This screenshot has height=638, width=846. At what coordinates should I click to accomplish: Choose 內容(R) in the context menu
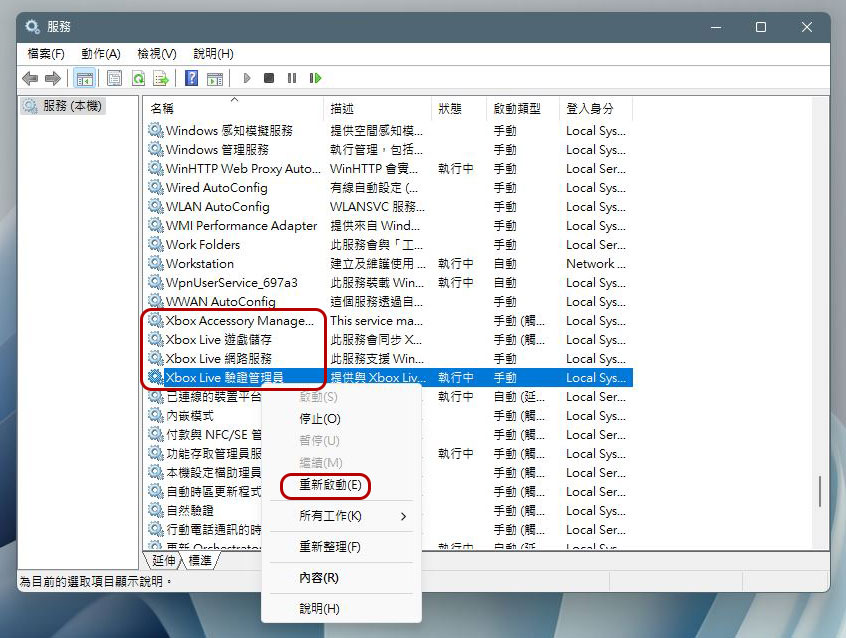[x=319, y=578]
